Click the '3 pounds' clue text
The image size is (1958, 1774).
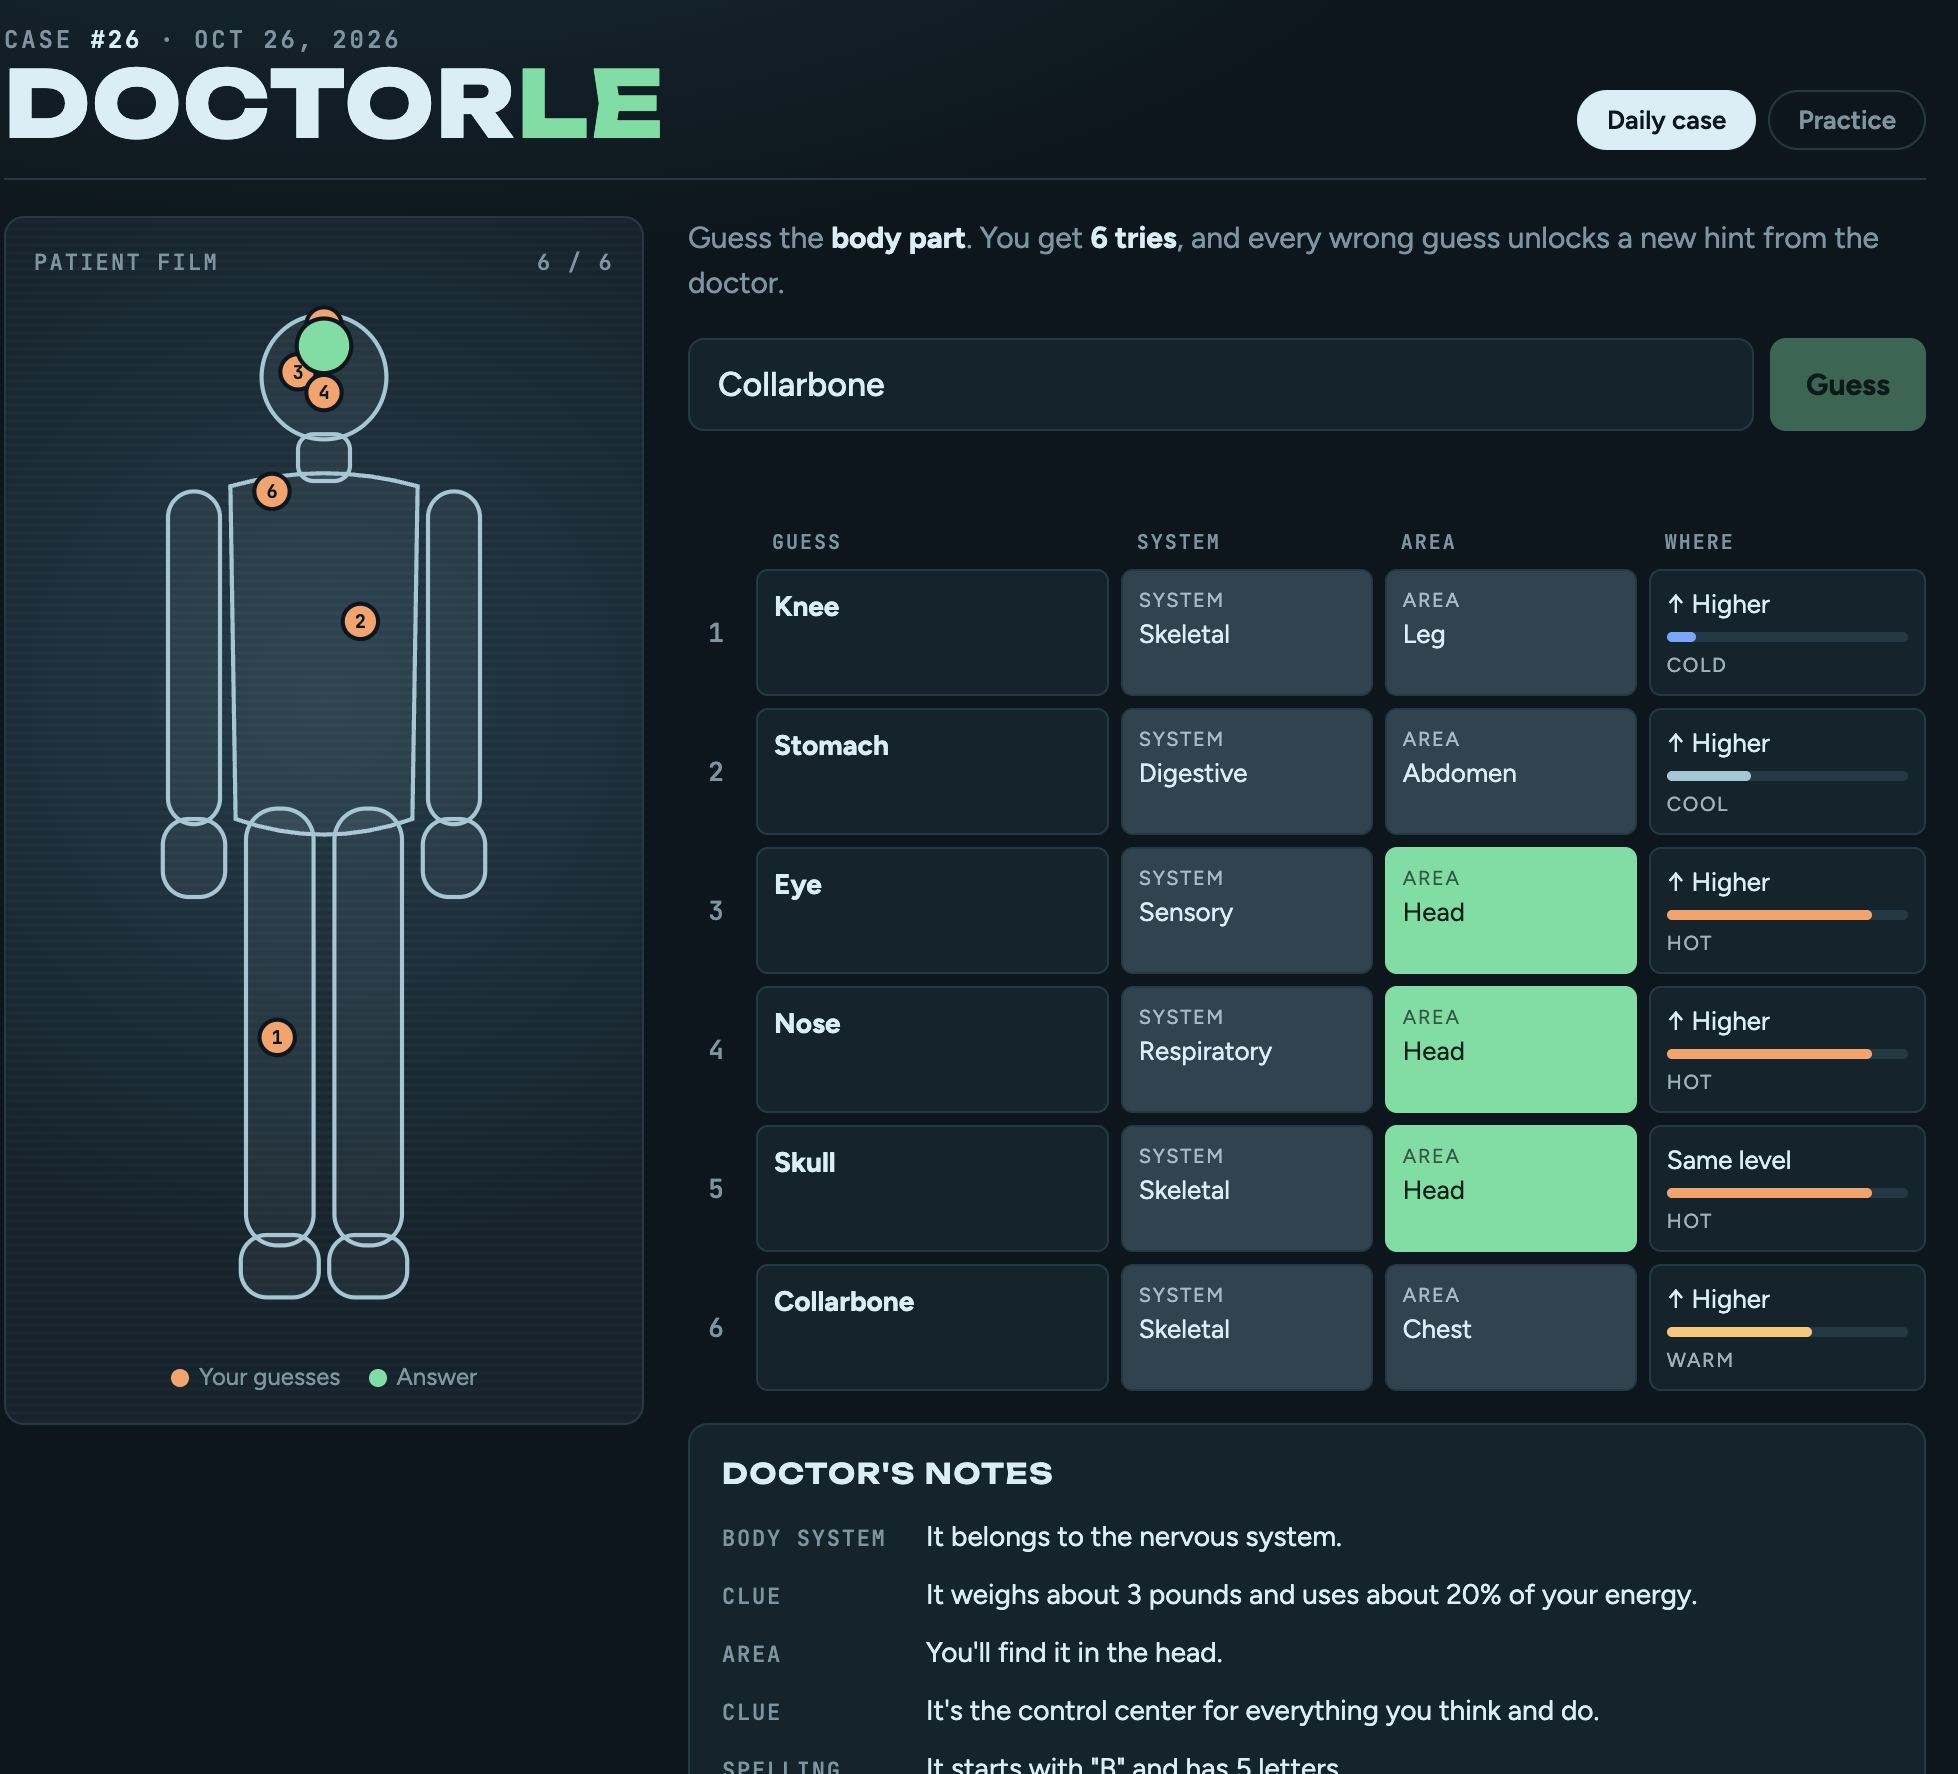[1311, 1595]
